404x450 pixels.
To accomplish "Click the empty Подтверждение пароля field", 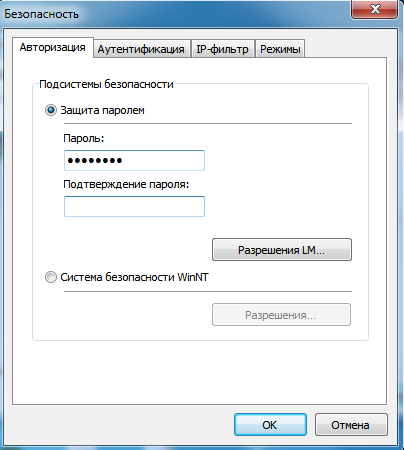I will point(134,206).
